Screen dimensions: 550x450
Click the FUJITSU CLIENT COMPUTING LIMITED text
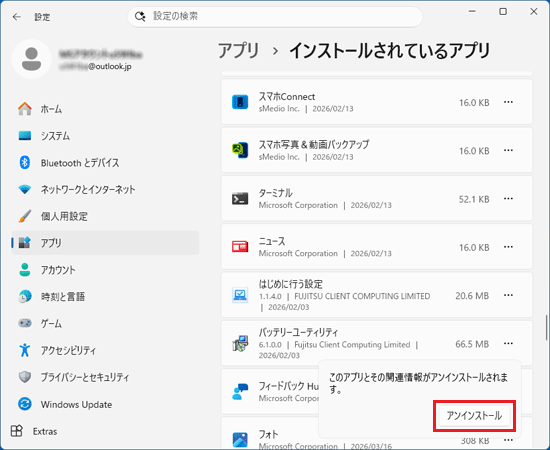[x=362, y=296]
